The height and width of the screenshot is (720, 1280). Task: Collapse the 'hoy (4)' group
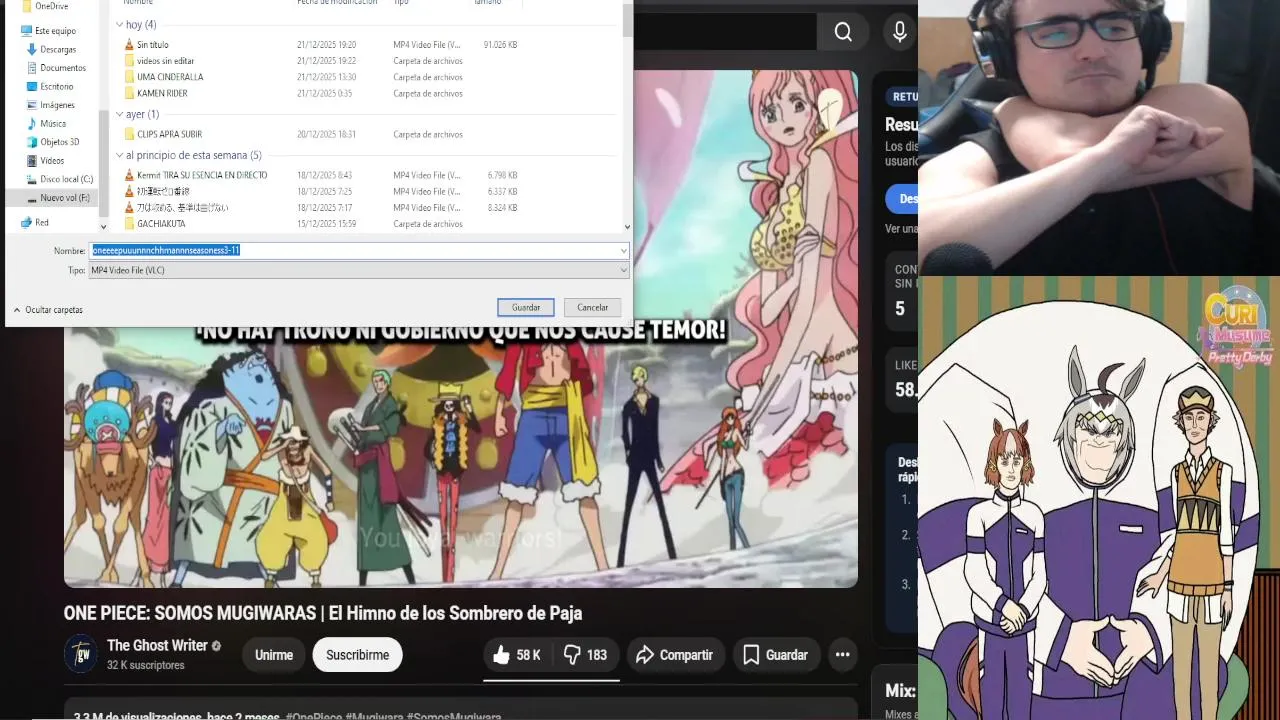pyautogui.click(x=120, y=24)
